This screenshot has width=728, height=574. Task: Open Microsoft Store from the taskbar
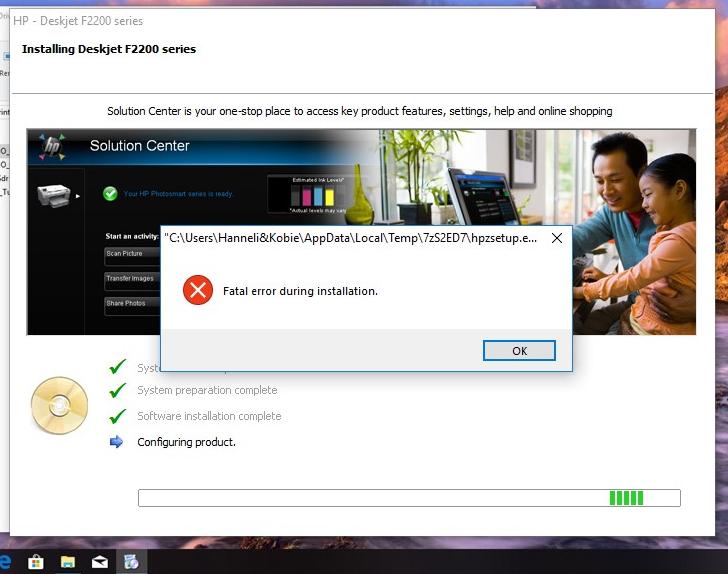36,562
